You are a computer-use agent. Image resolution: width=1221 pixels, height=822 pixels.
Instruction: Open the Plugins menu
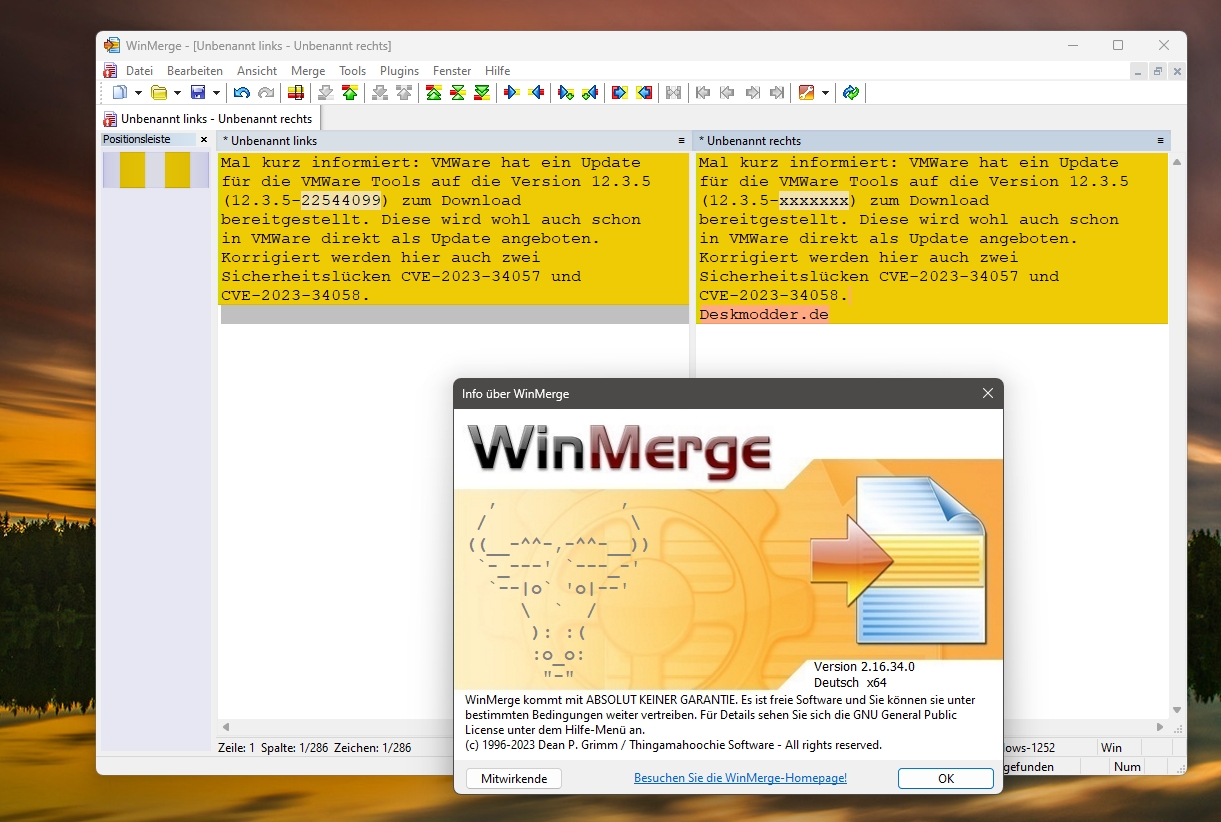point(399,71)
